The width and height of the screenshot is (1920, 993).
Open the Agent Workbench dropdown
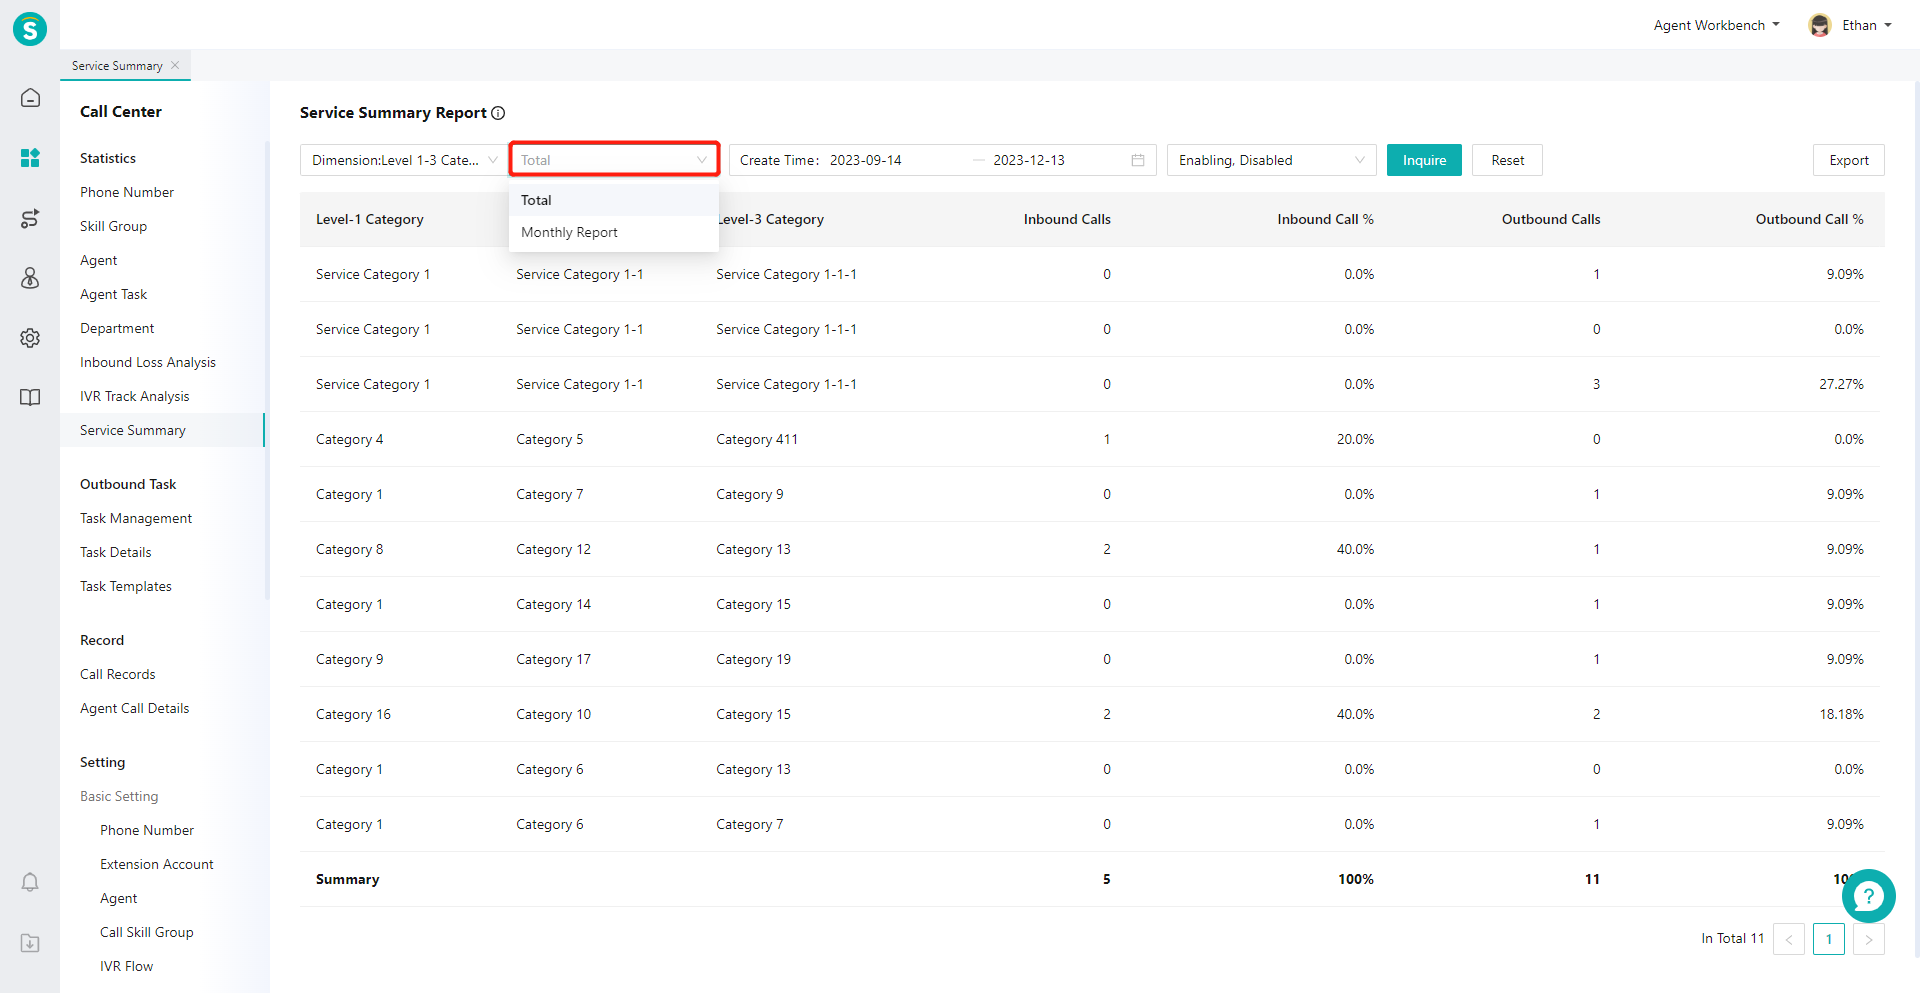pyautogui.click(x=1716, y=25)
